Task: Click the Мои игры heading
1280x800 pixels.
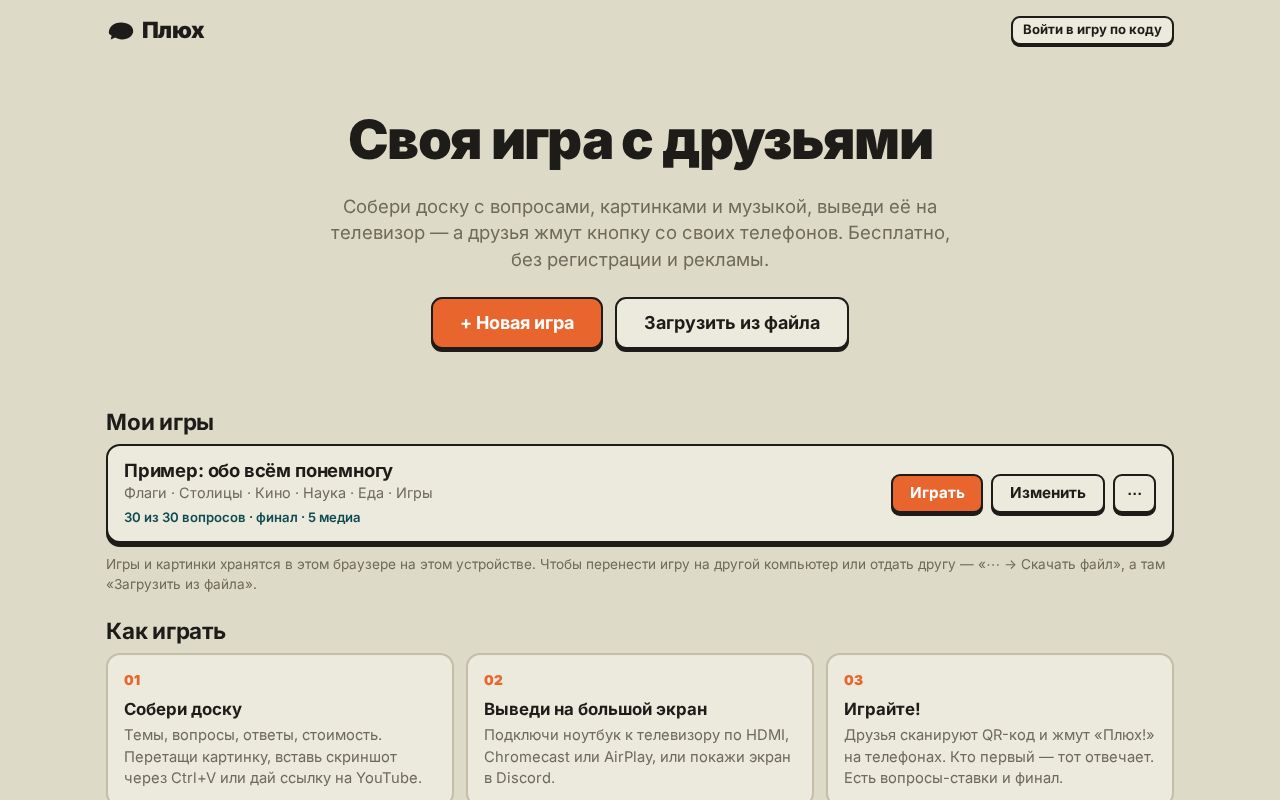Action: pyautogui.click(x=160, y=422)
